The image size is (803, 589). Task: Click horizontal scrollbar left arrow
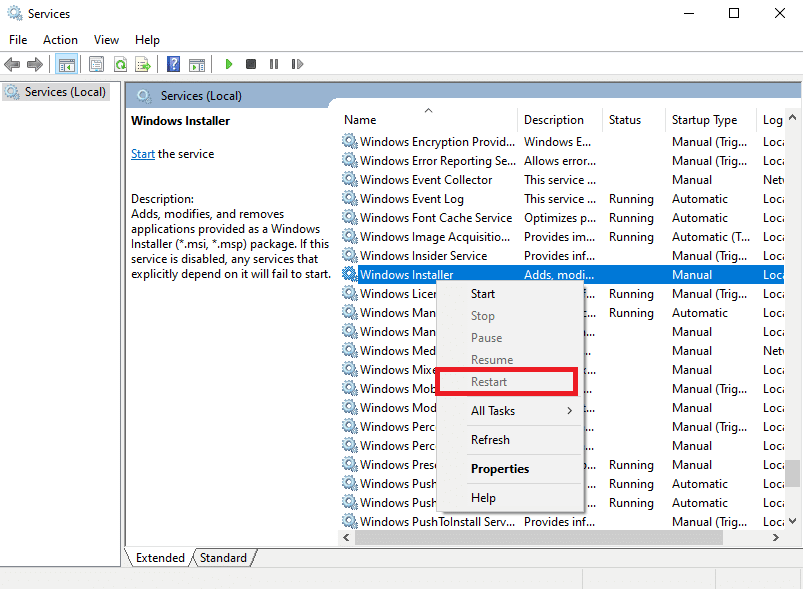coord(347,537)
